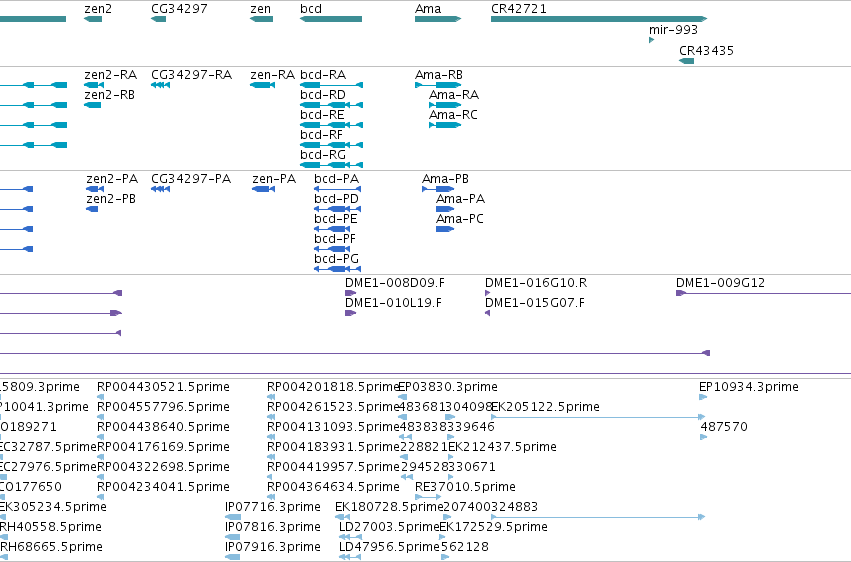Select transcript bcd-RD
Screen dimensions: 851x562
pyautogui.click(x=331, y=105)
